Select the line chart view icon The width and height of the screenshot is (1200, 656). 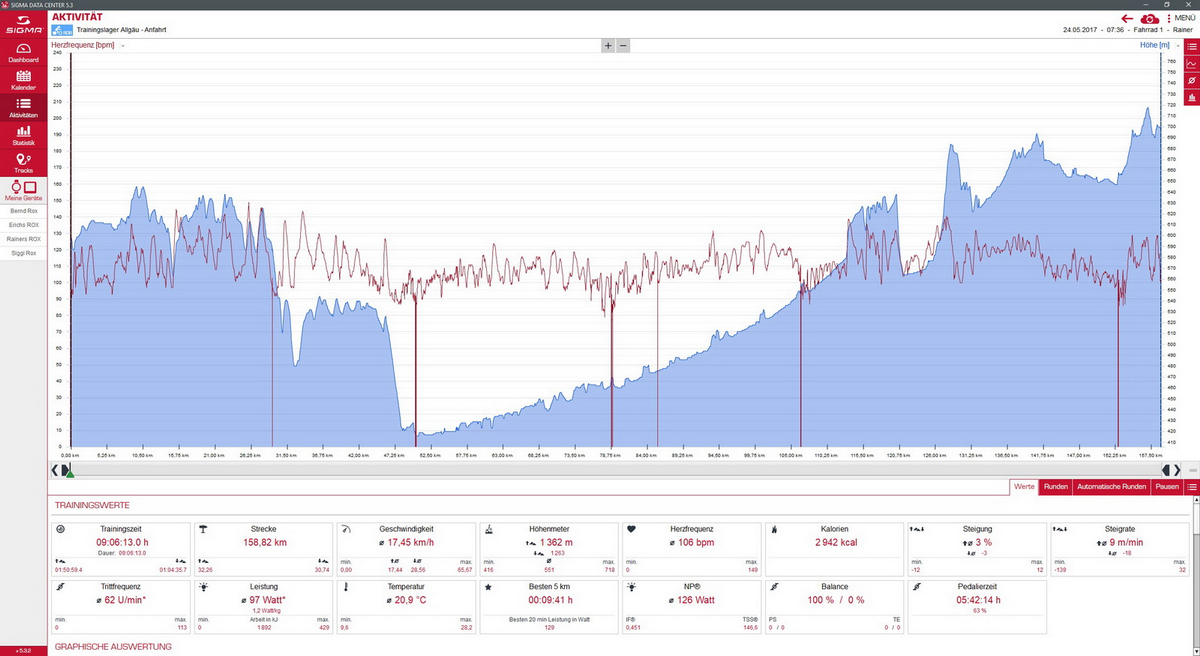(1191, 63)
